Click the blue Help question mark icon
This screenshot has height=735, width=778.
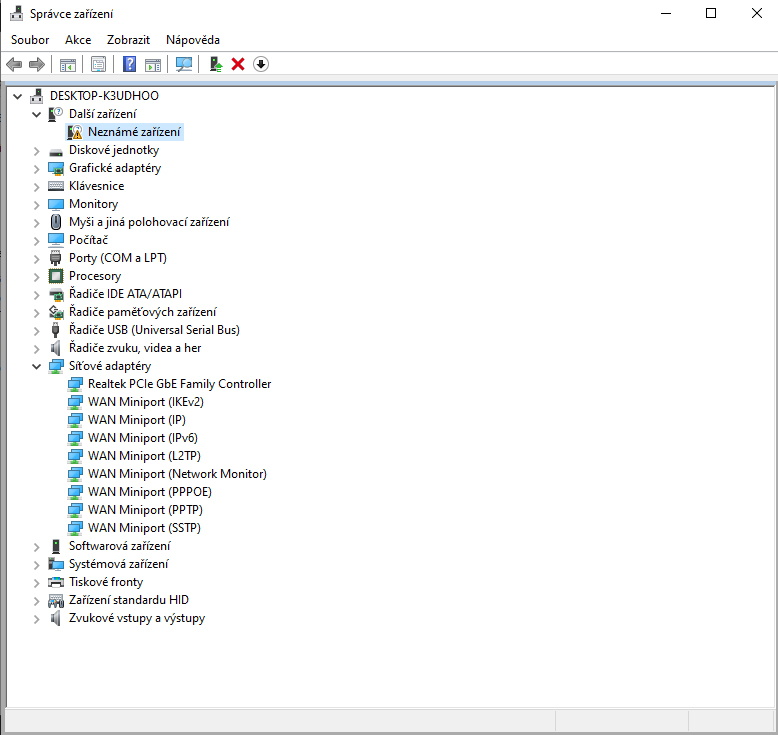coord(129,64)
